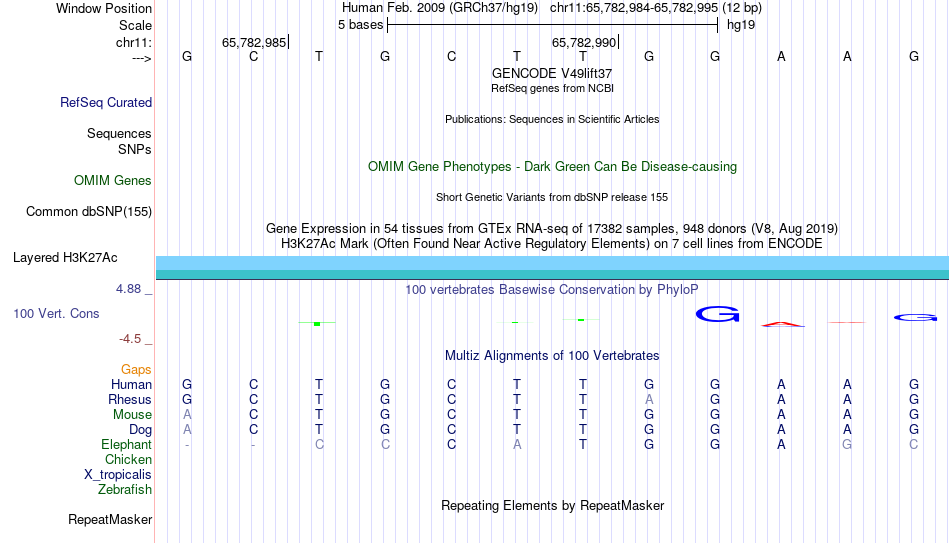Screen dimensions: 950x543
Task: Select the Zebrafish alignment row label
Action: coord(125,490)
